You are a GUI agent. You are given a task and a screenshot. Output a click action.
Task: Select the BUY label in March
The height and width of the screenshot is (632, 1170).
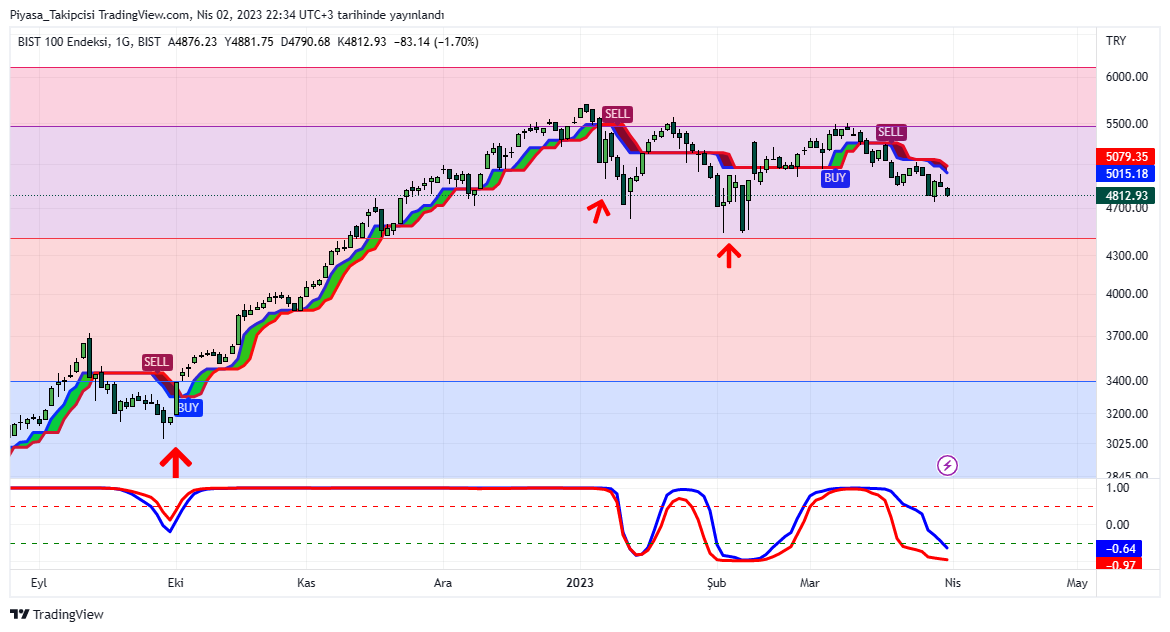835,178
